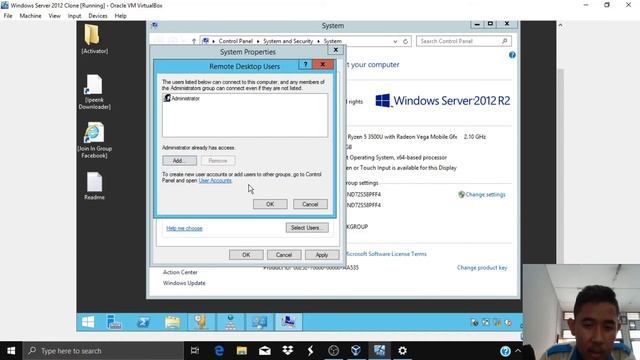
Task: Click the running VM icon on host taskbar
Action: click(x=379, y=351)
